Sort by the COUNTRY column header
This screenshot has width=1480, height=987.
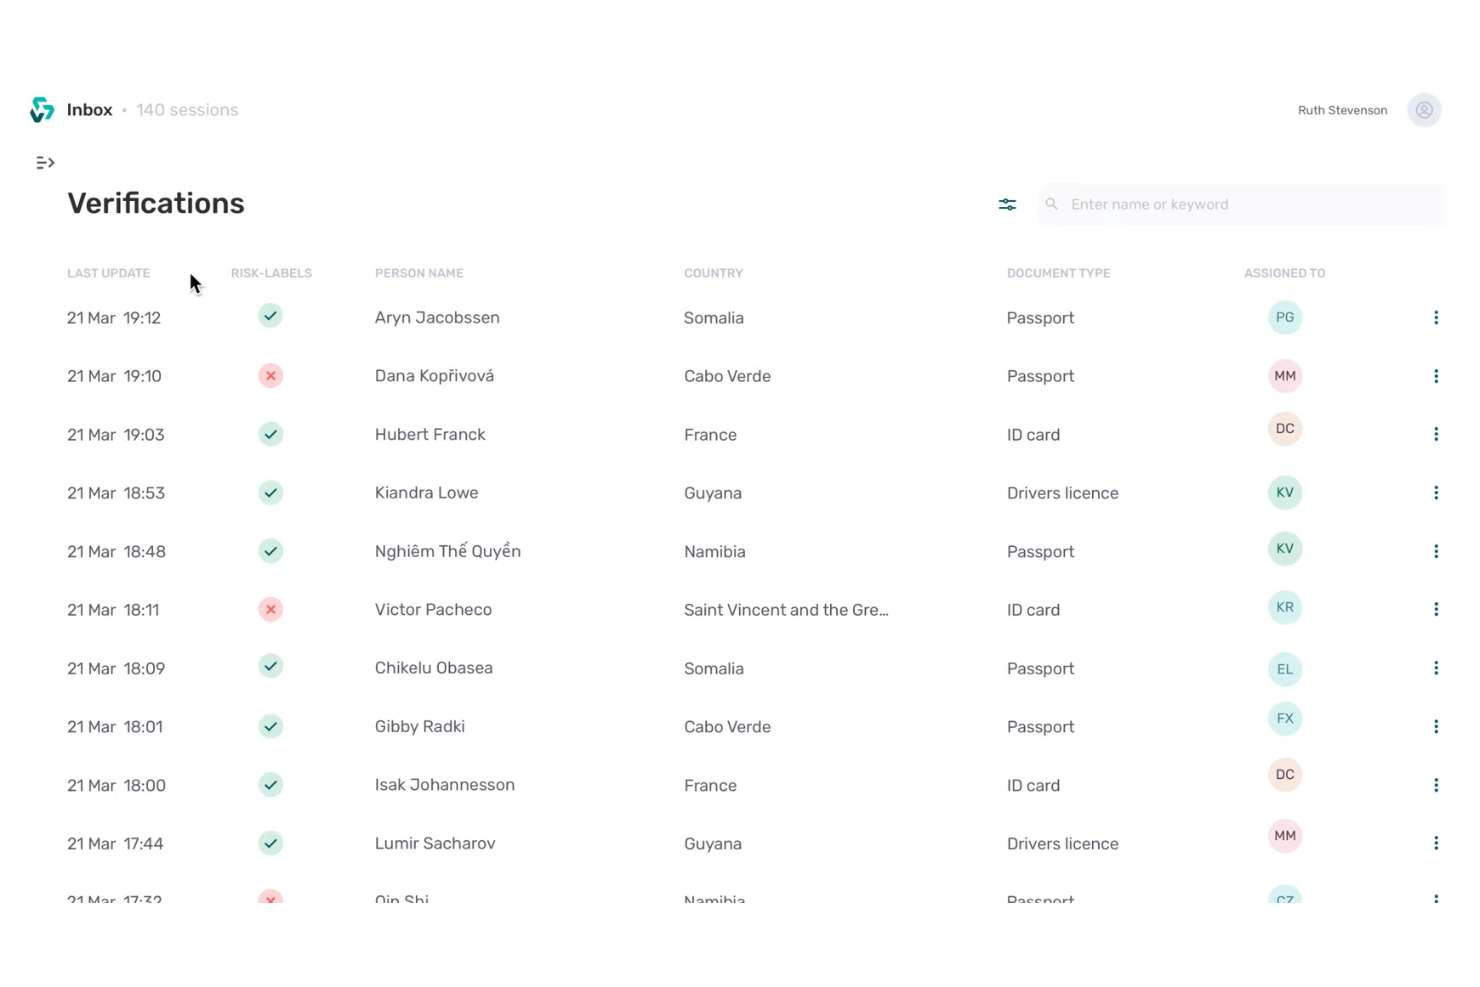click(x=713, y=272)
